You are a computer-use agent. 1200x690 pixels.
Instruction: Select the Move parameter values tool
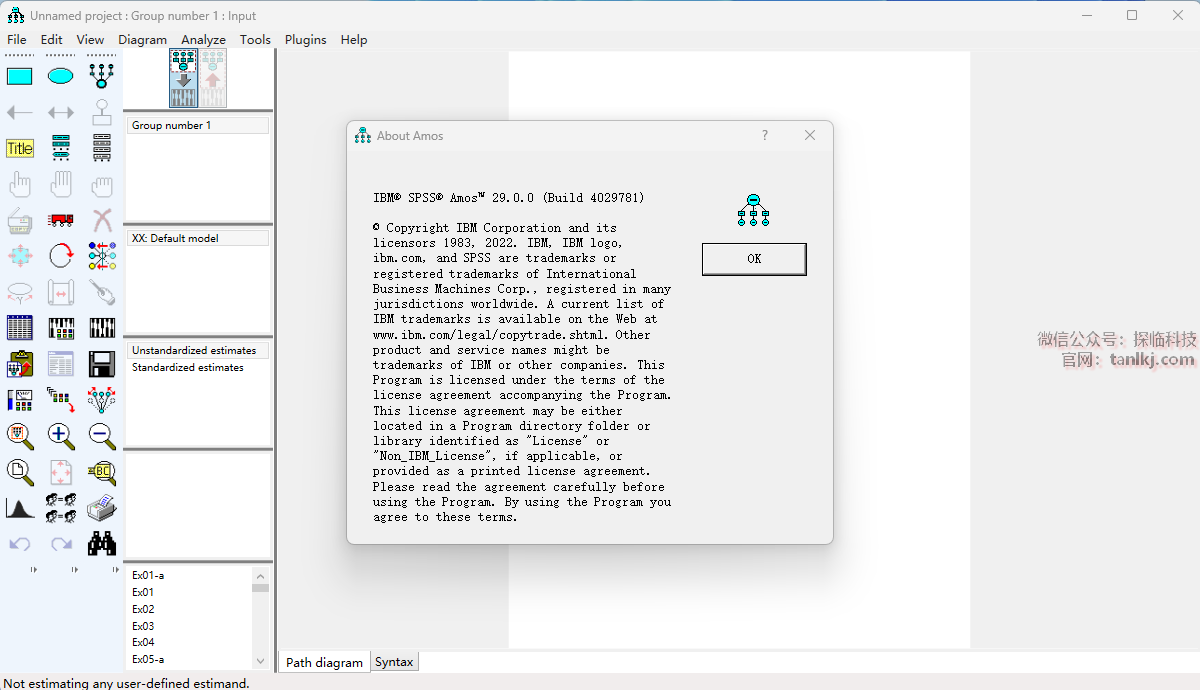pos(20,292)
